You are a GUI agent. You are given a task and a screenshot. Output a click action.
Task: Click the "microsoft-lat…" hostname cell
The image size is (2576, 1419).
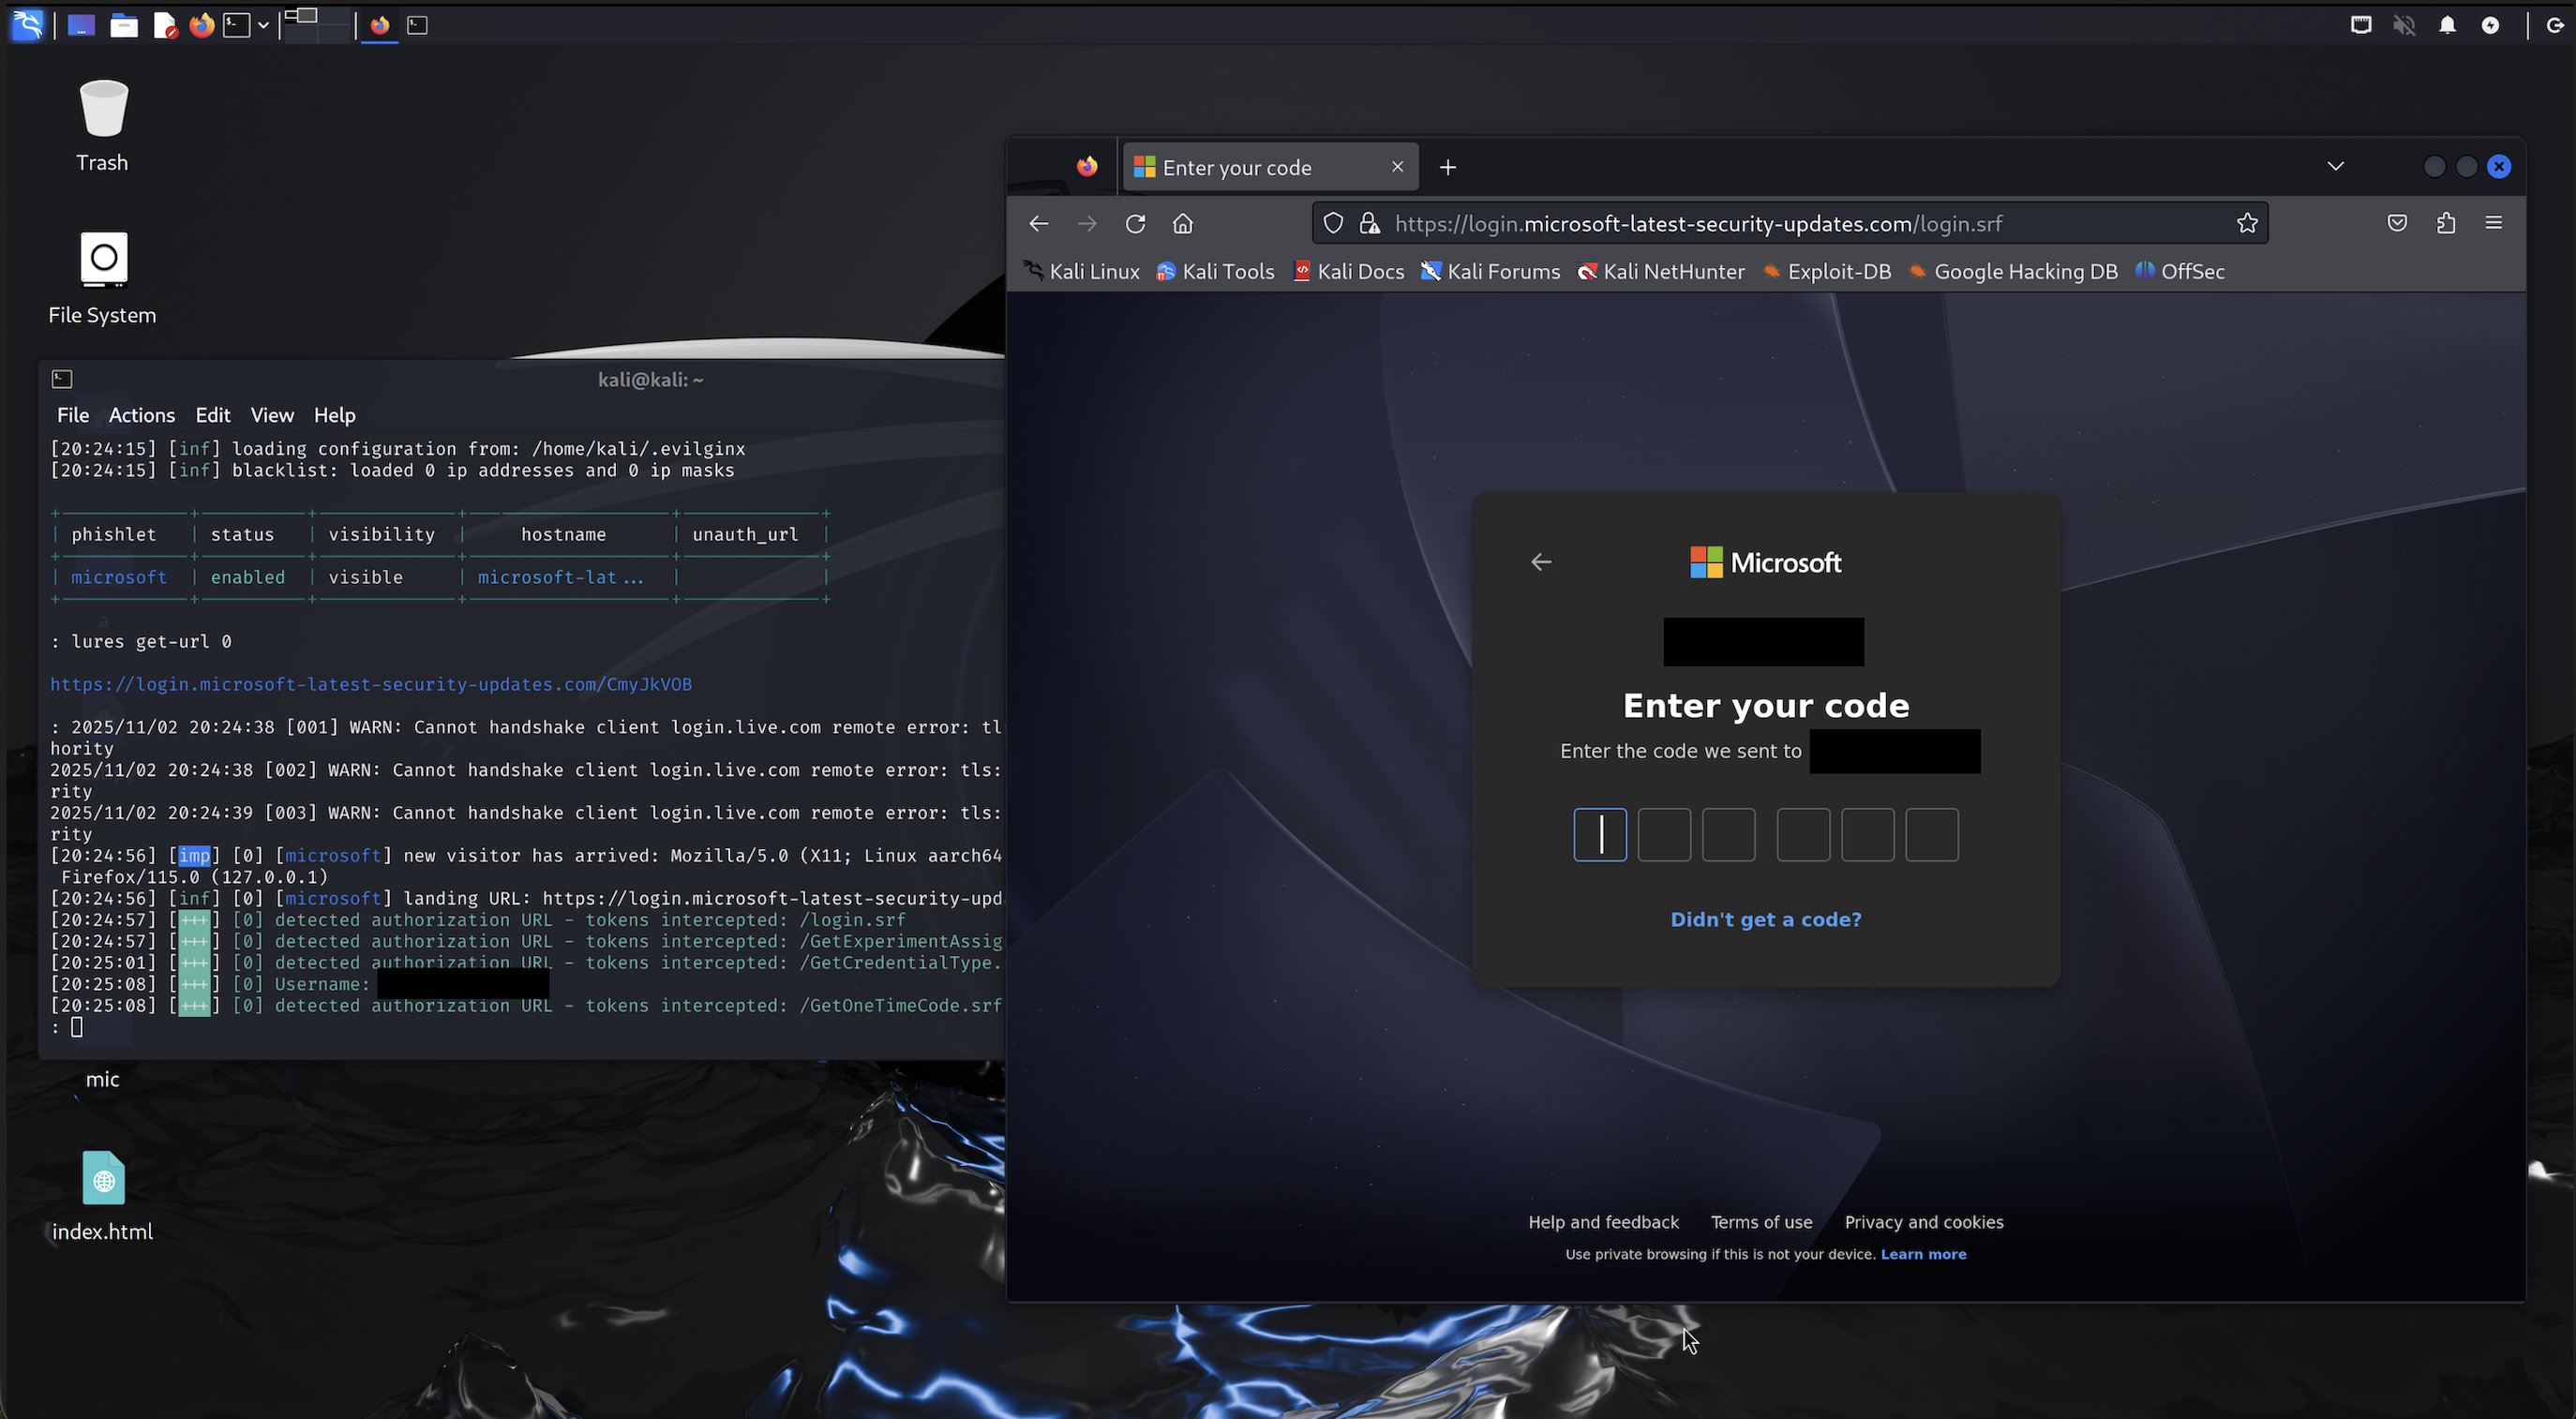[x=560, y=578]
